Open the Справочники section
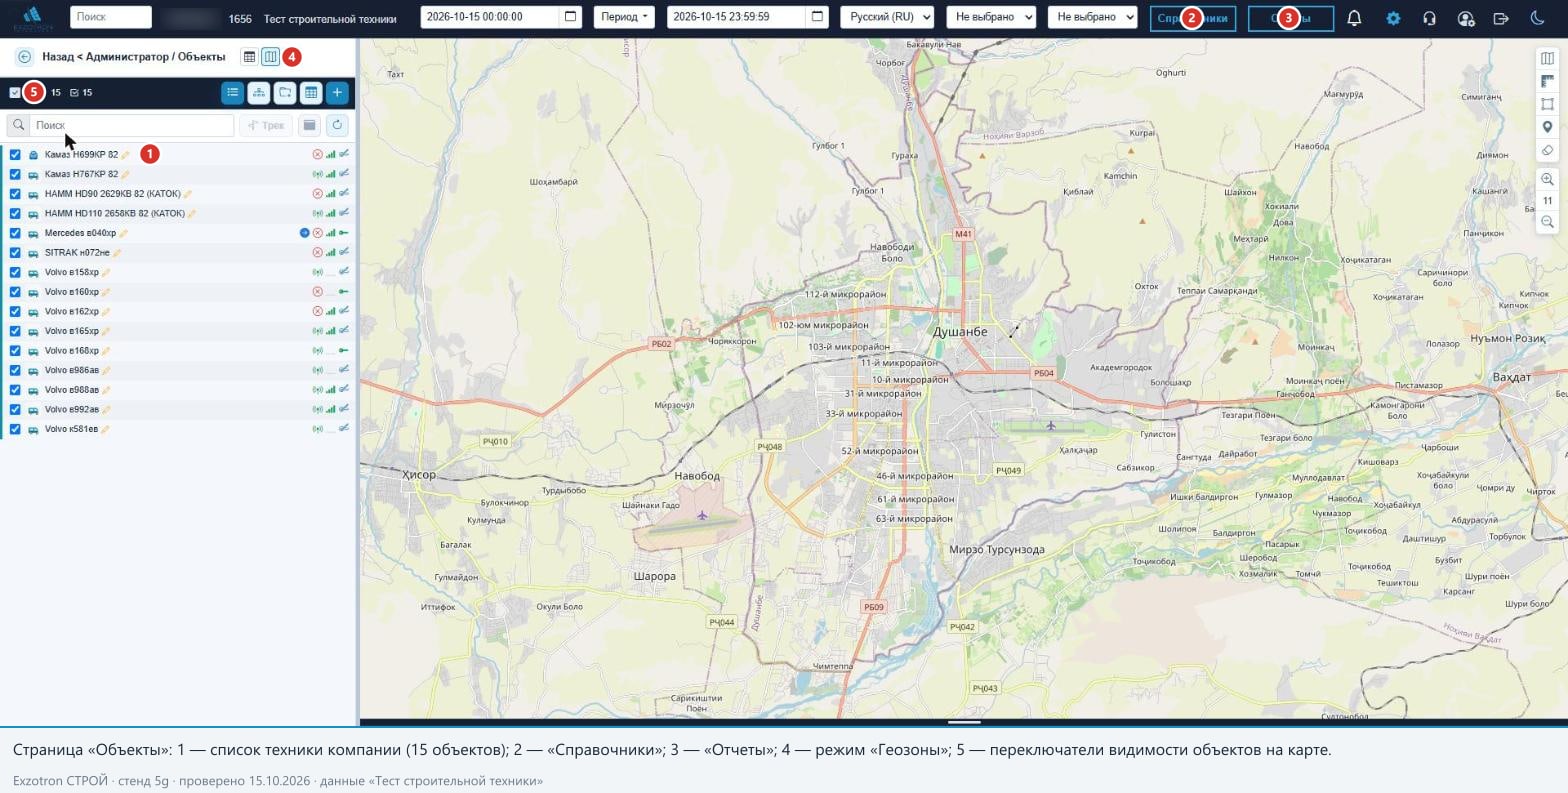 [1193, 18]
